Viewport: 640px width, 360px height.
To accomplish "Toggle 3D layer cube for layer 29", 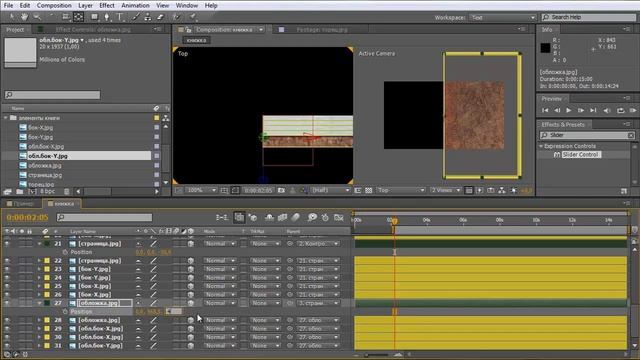I will (x=191, y=329).
